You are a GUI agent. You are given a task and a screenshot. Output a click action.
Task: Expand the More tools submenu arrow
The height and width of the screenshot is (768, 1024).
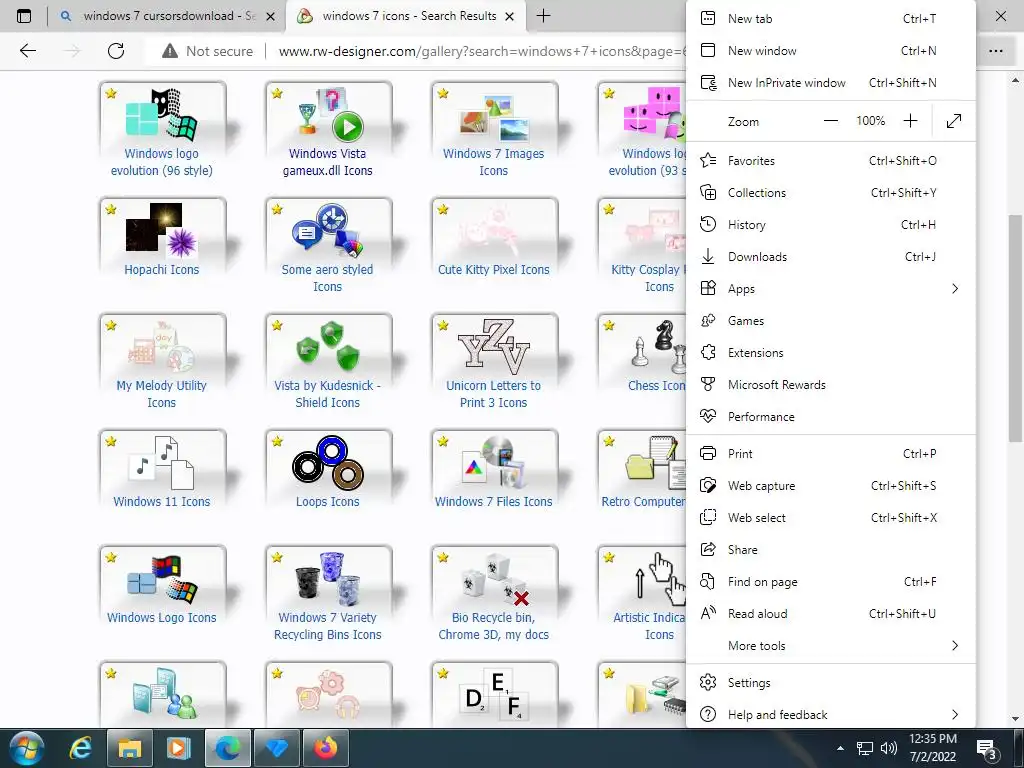[x=955, y=645]
